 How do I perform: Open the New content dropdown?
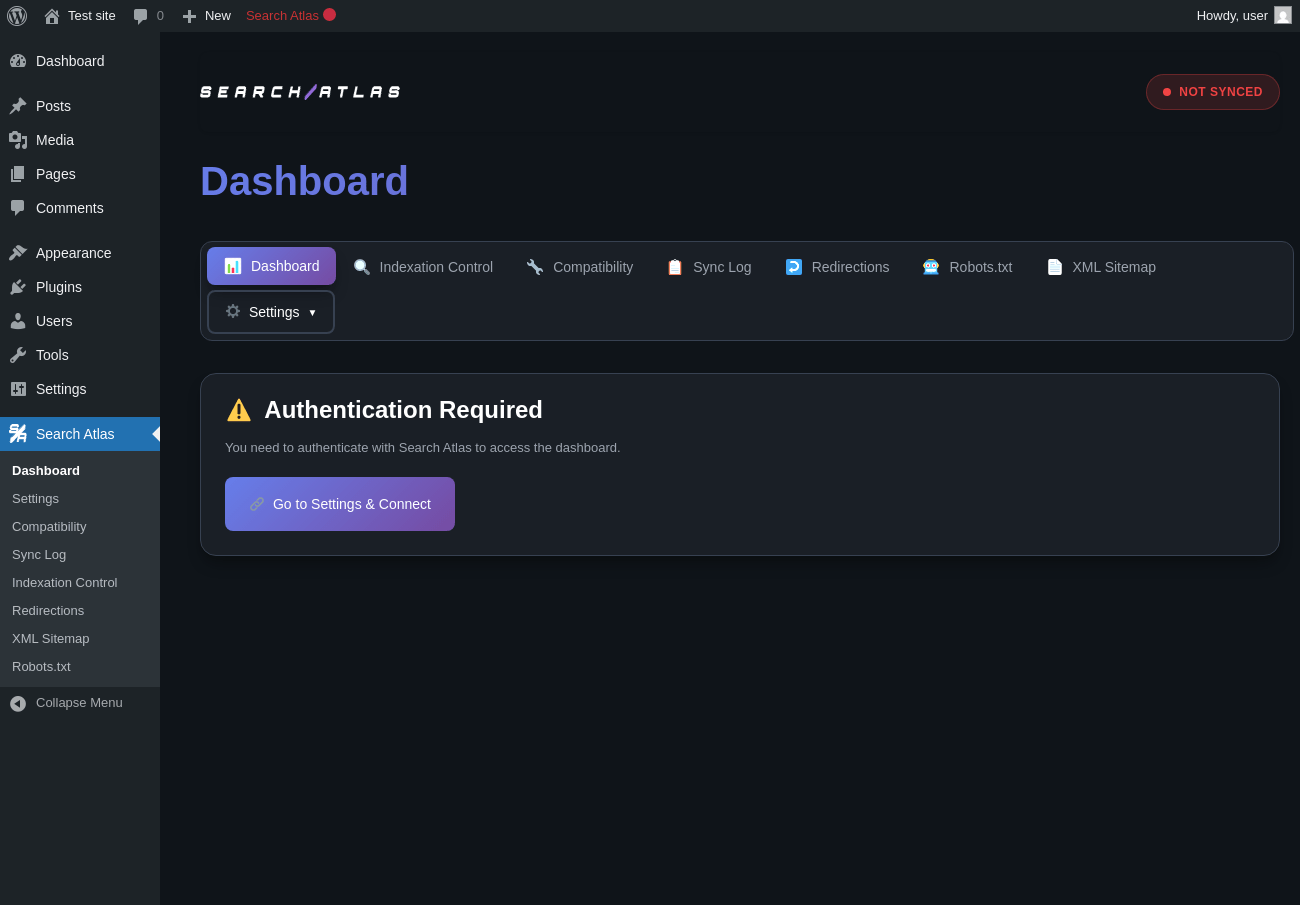pyautogui.click(x=207, y=16)
